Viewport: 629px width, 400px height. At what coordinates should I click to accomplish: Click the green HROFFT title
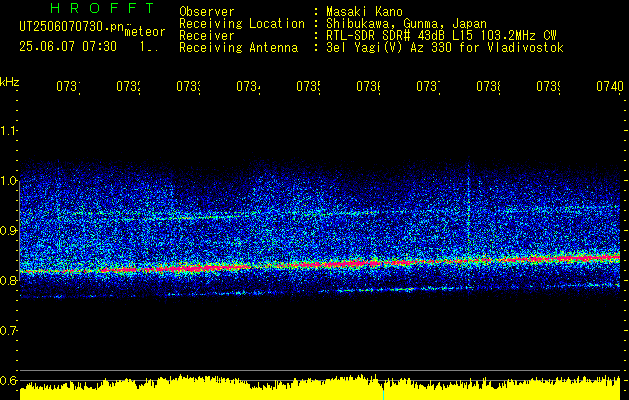click(x=103, y=8)
